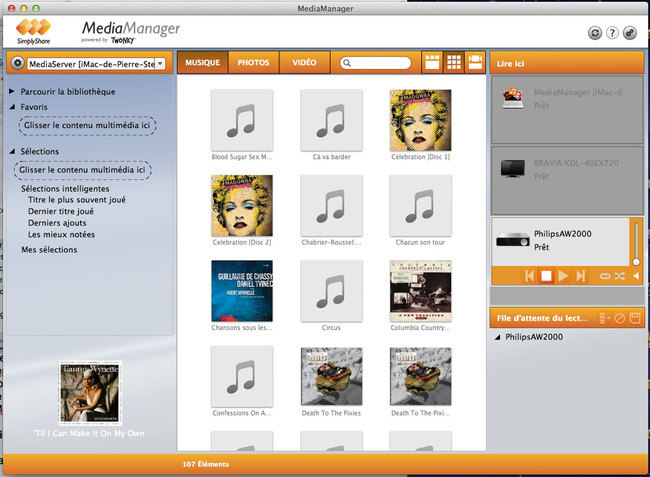Open the Chabrier-Roussel album
This screenshot has height=477, width=650.
(332, 206)
